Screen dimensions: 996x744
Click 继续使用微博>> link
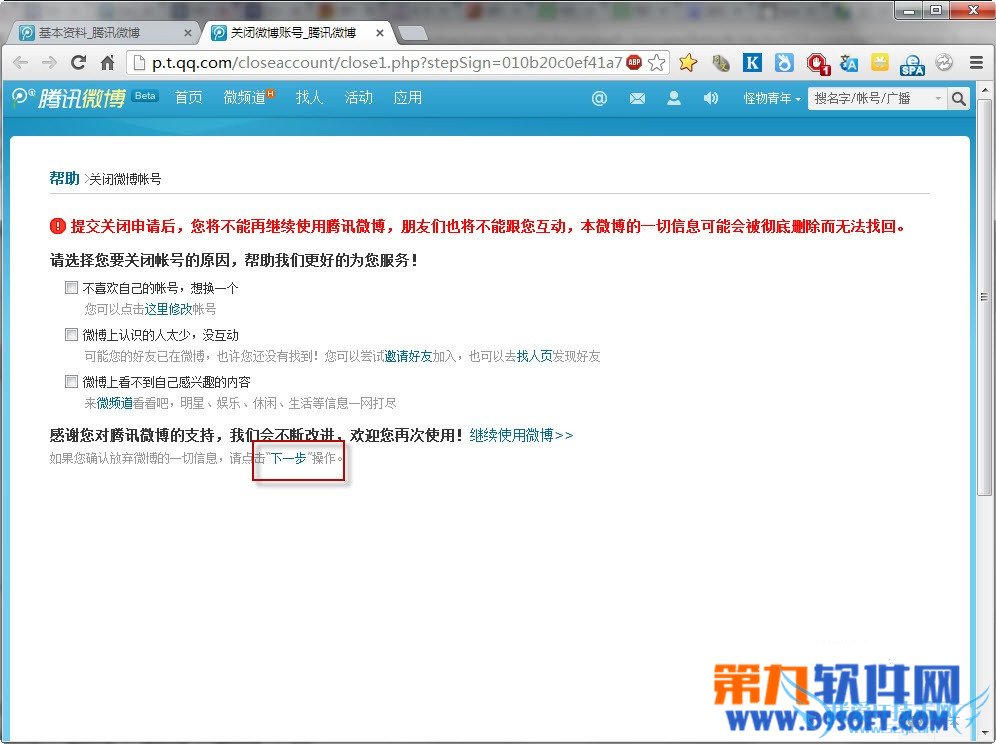[522, 435]
